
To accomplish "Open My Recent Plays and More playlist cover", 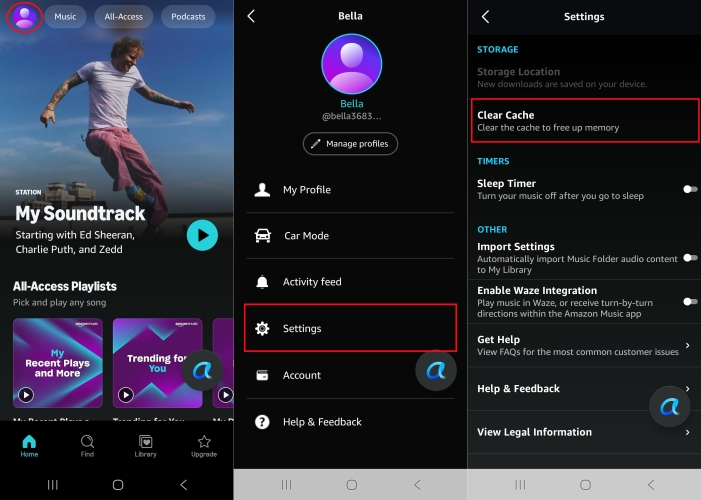I will pos(58,363).
